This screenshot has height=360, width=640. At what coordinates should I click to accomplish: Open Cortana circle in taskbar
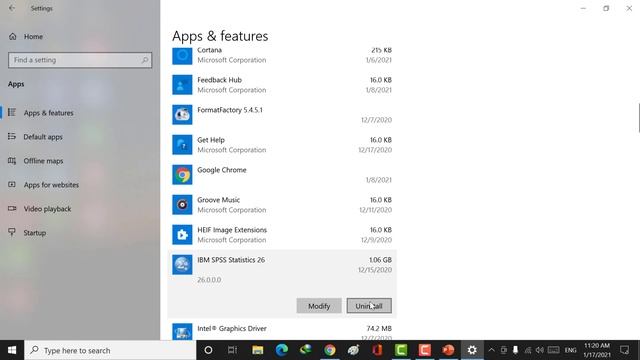(208, 350)
